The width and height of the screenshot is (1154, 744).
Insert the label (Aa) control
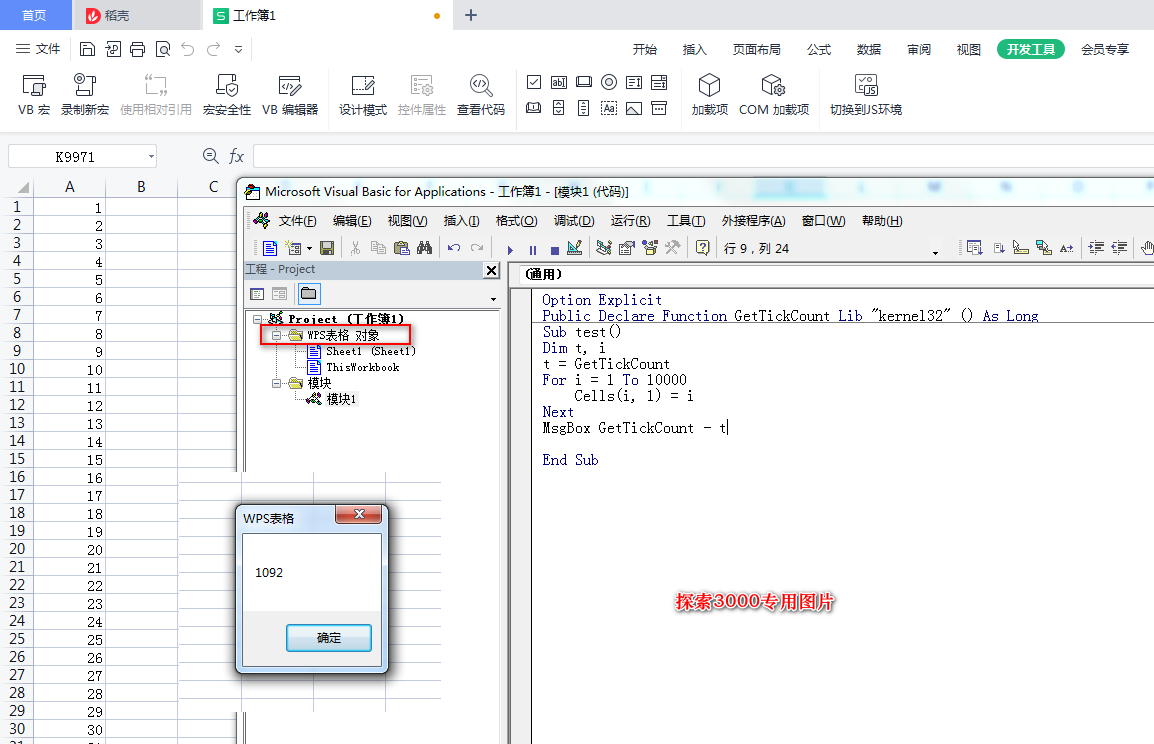click(x=609, y=108)
